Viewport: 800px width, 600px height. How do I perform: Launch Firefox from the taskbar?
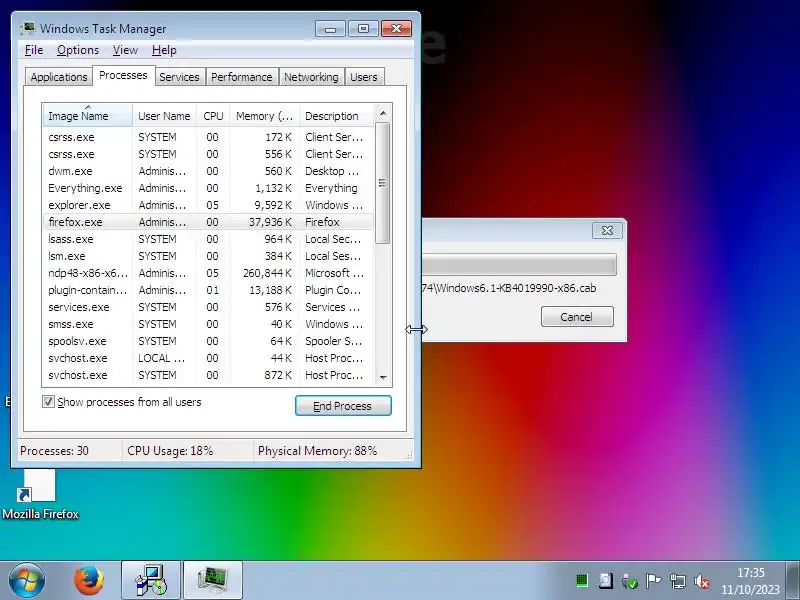89,581
